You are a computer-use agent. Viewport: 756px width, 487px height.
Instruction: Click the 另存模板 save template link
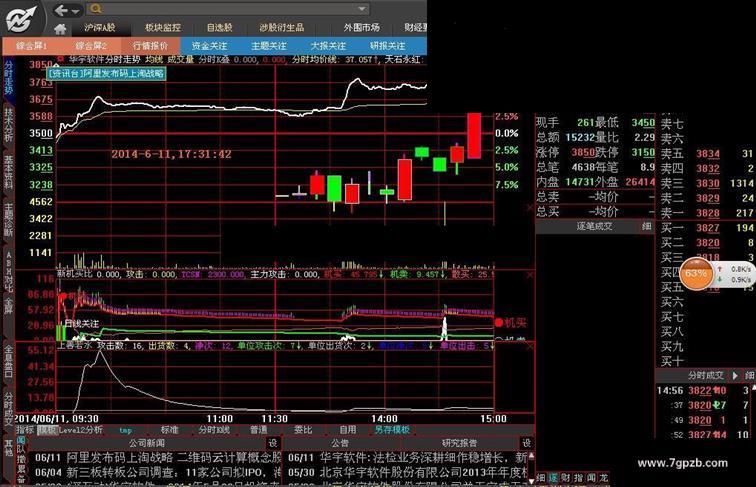(x=392, y=430)
